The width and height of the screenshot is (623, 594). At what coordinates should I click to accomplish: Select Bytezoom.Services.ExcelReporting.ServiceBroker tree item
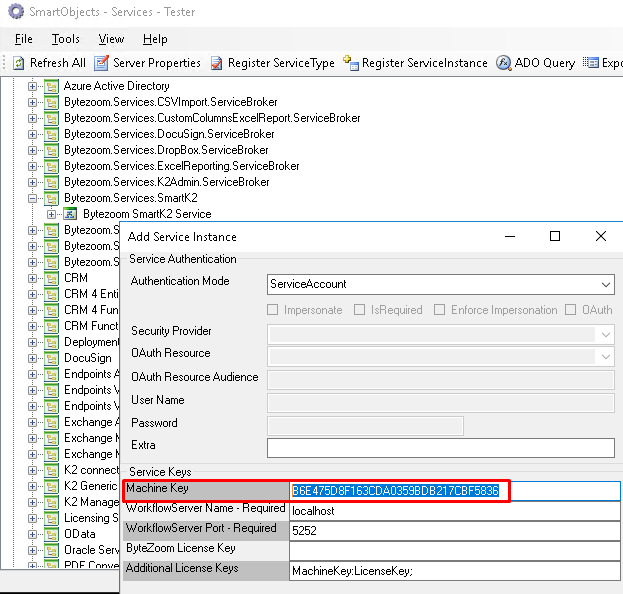[182, 166]
